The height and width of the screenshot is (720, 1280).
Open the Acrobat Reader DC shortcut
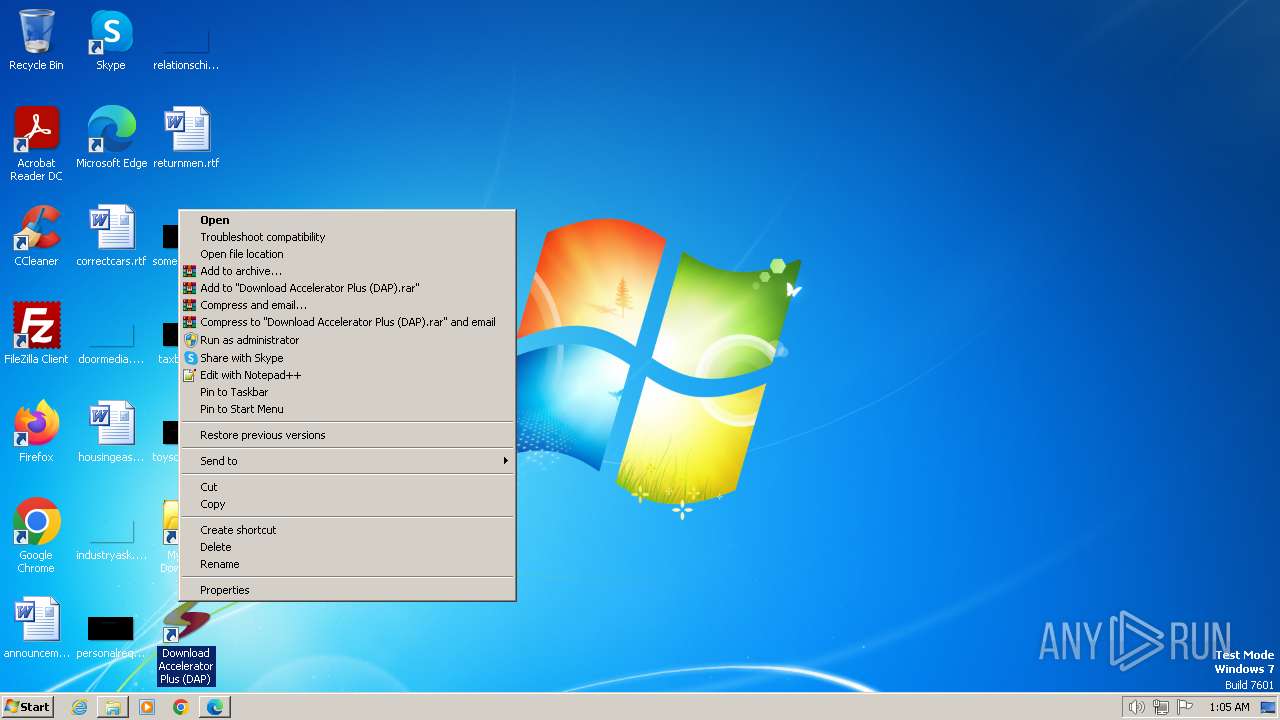pyautogui.click(x=36, y=144)
